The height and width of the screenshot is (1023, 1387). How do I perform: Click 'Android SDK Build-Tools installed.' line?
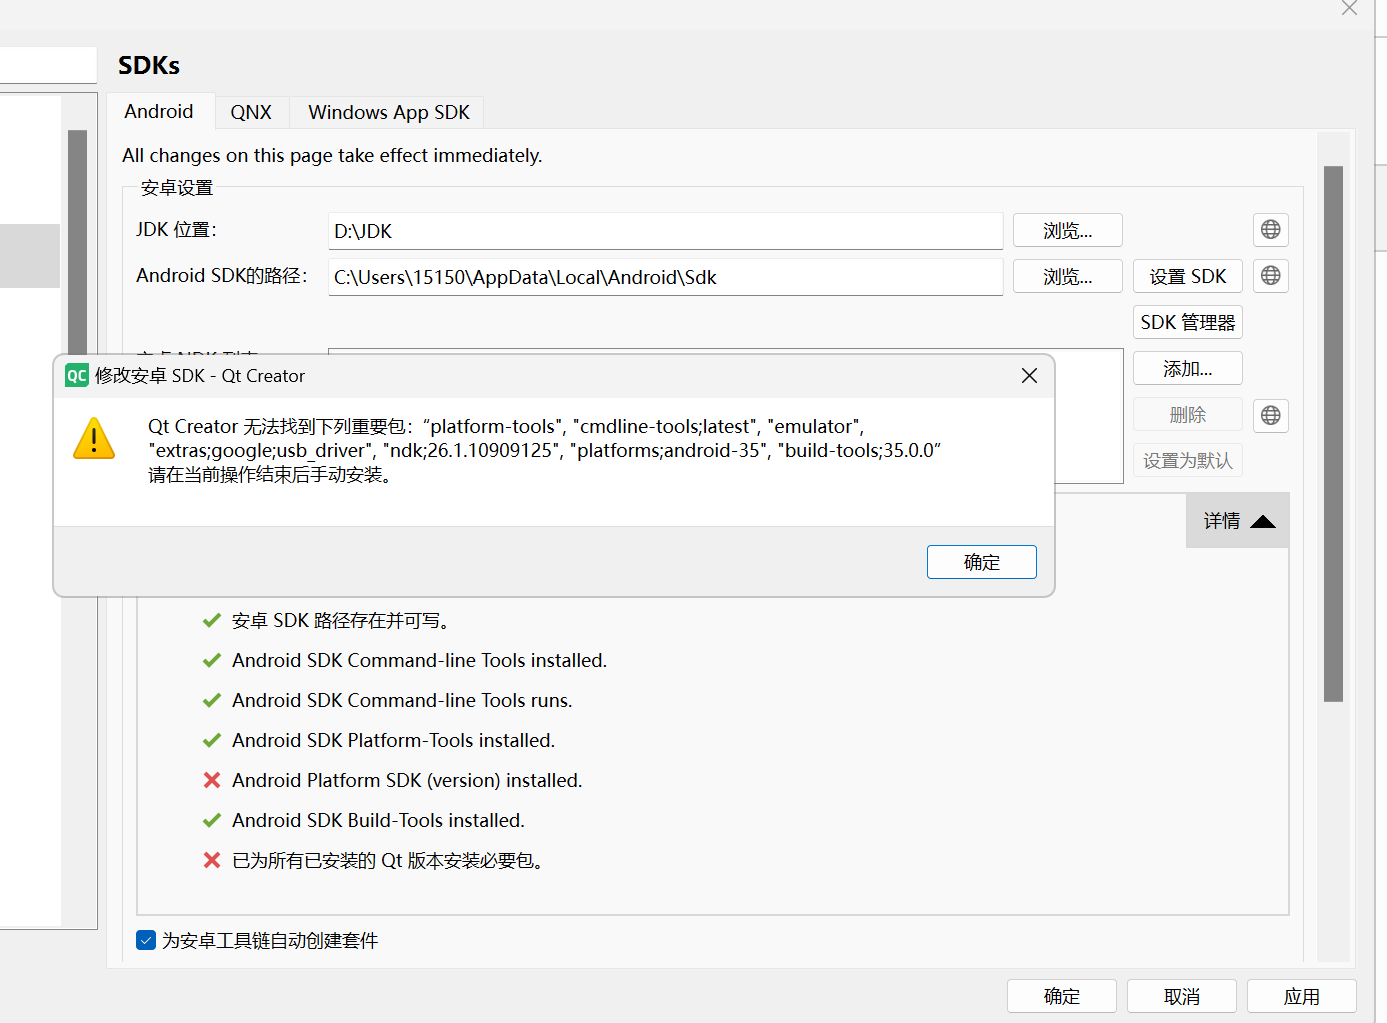[378, 820]
